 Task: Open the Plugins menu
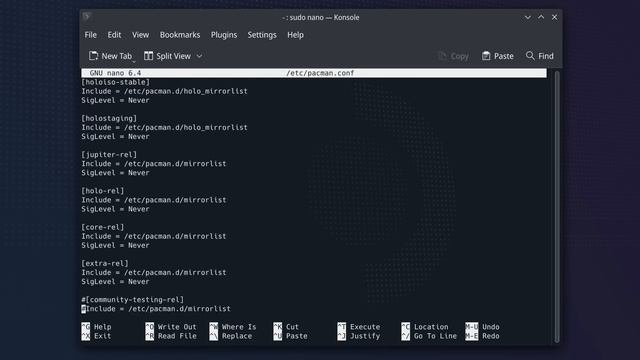click(224, 35)
